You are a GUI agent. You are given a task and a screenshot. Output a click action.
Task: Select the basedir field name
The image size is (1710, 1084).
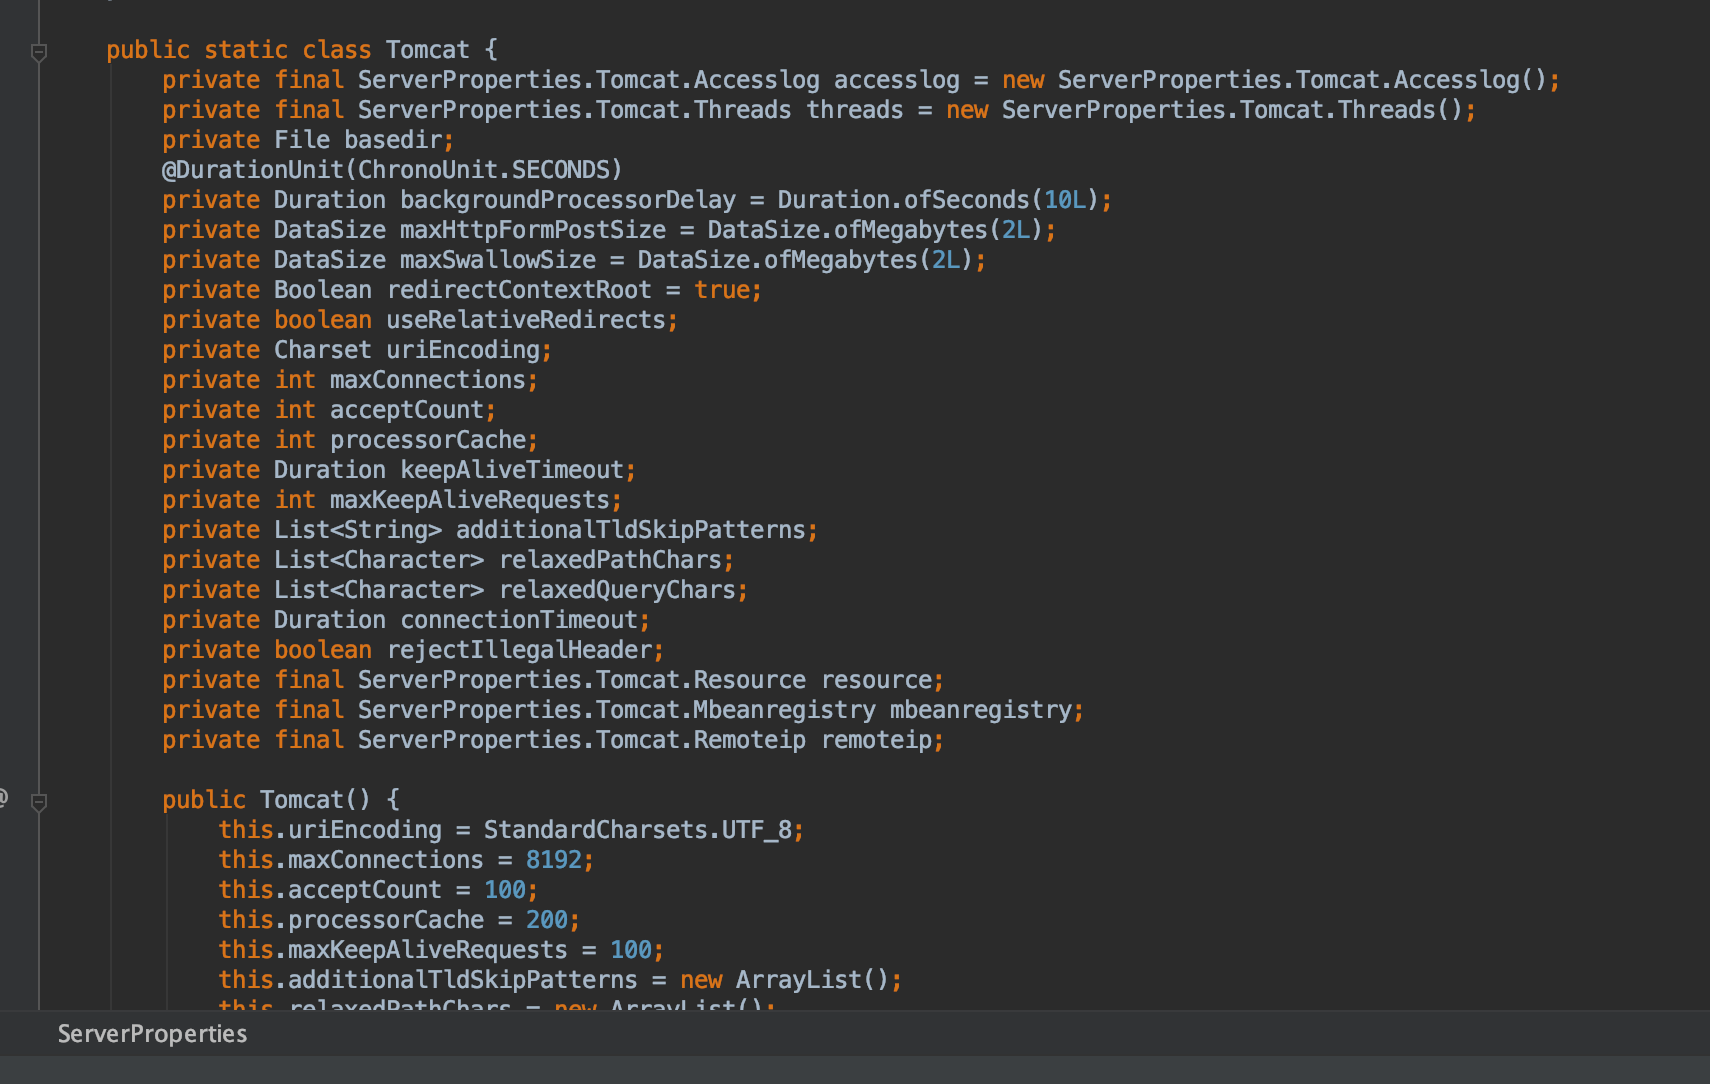(x=393, y=140)
